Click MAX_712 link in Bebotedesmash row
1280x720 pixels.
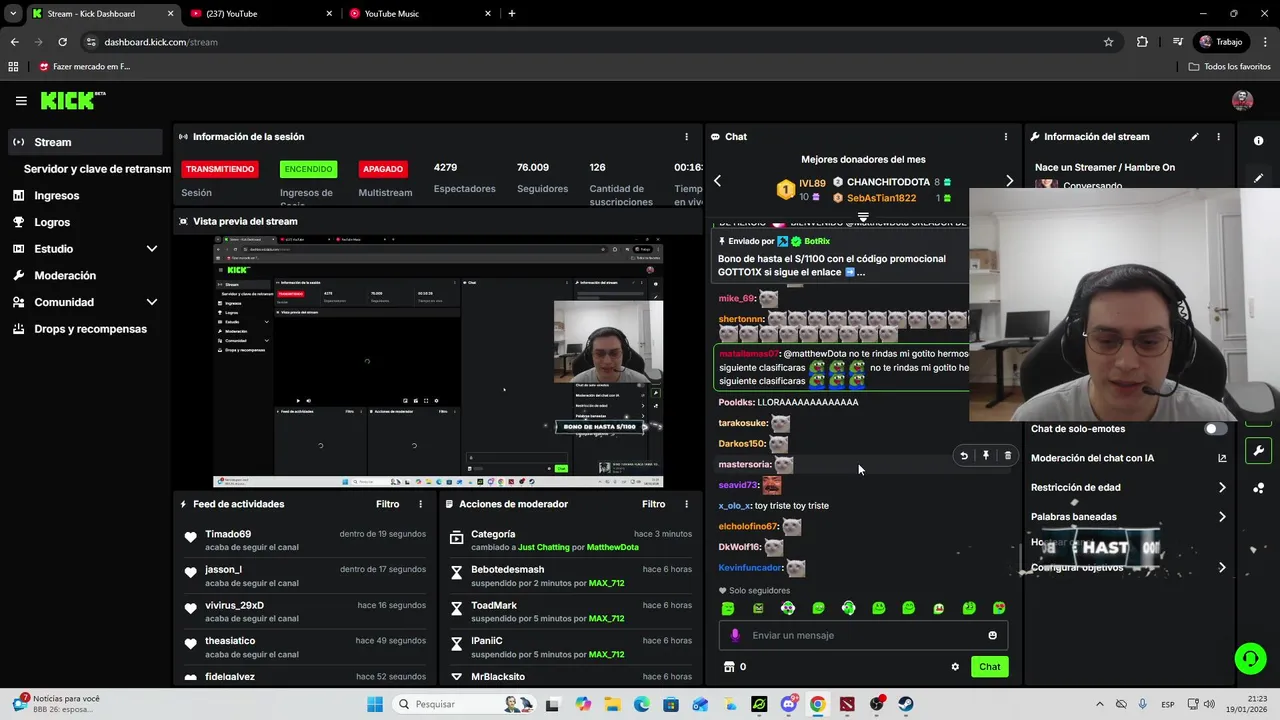(x=606, y=583)
